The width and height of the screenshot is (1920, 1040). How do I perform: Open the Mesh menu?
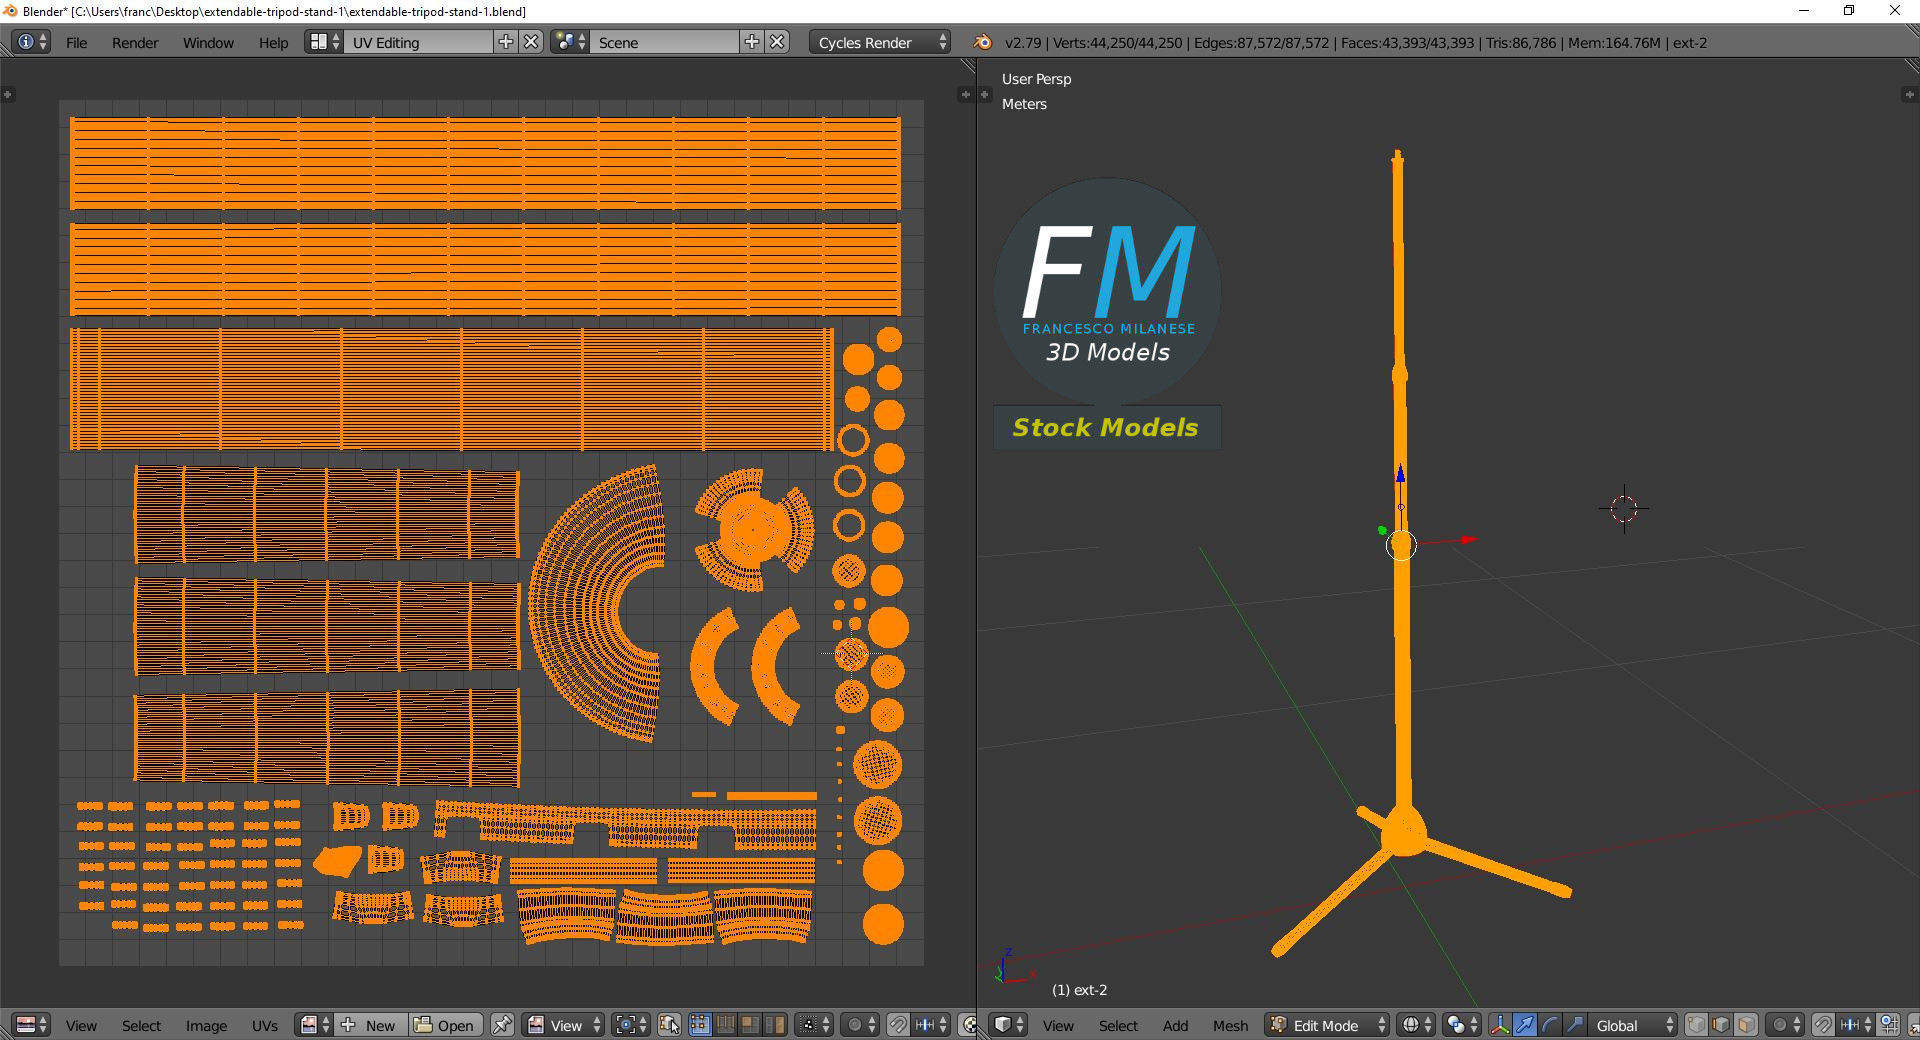click(1230, 1026)
